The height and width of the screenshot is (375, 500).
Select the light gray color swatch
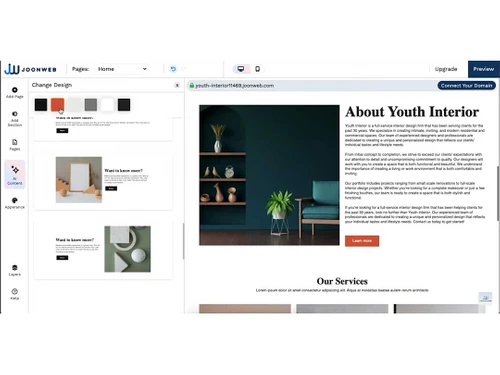click(x=74, y=105)
